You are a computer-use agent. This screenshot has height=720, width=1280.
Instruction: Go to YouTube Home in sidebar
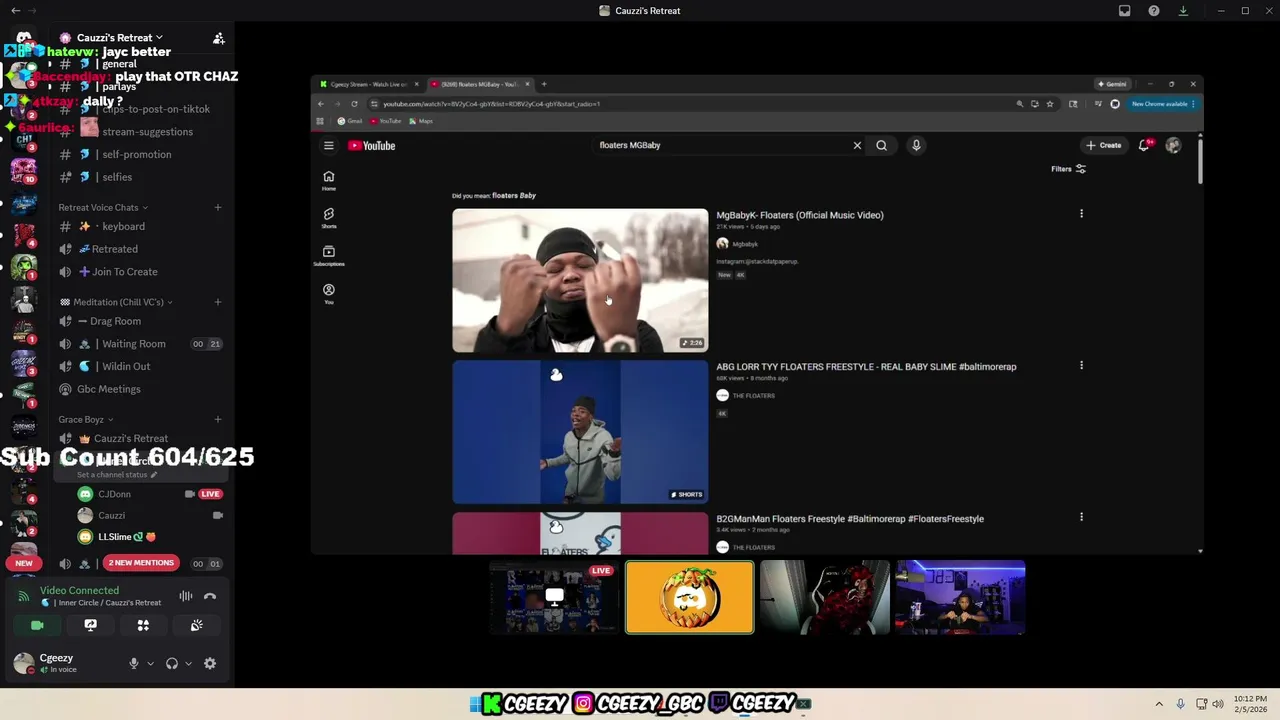[x=329, y=181]
